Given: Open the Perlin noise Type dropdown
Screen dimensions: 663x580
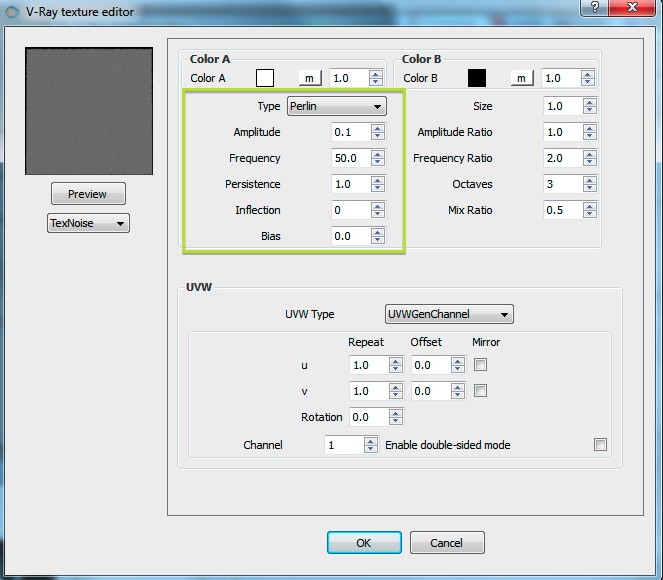Looking at the screenshot, I should point(337,106).
